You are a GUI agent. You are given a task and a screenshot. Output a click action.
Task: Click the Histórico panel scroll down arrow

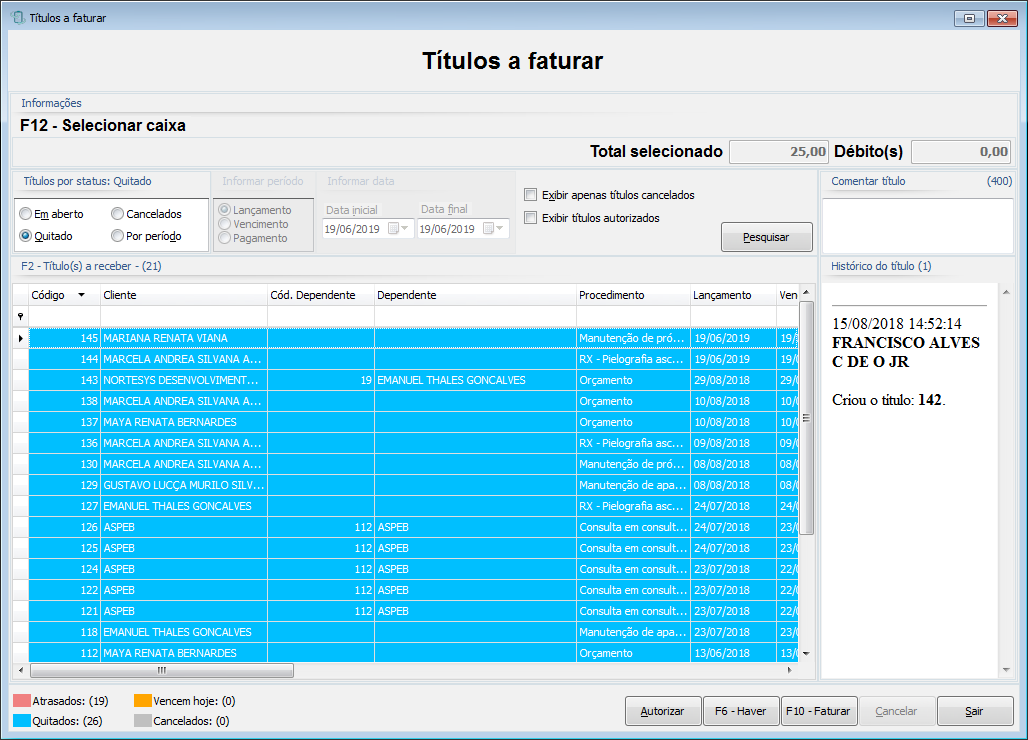(x=1006, y=670)
